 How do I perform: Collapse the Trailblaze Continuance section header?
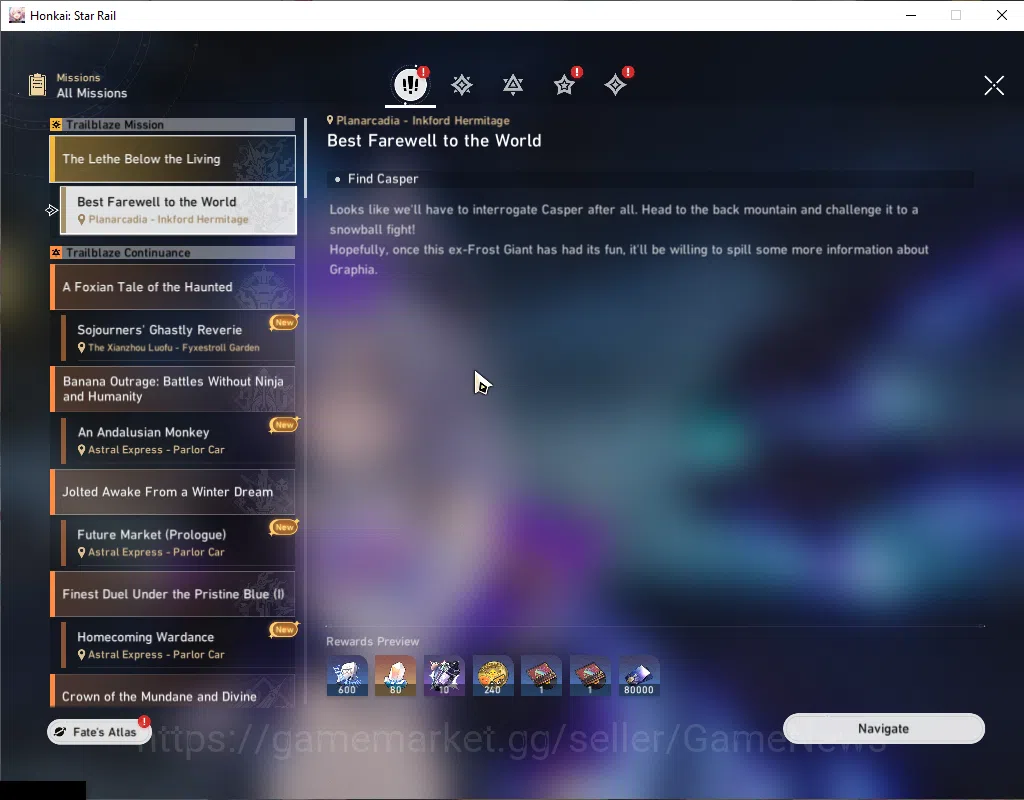[173, 253]
